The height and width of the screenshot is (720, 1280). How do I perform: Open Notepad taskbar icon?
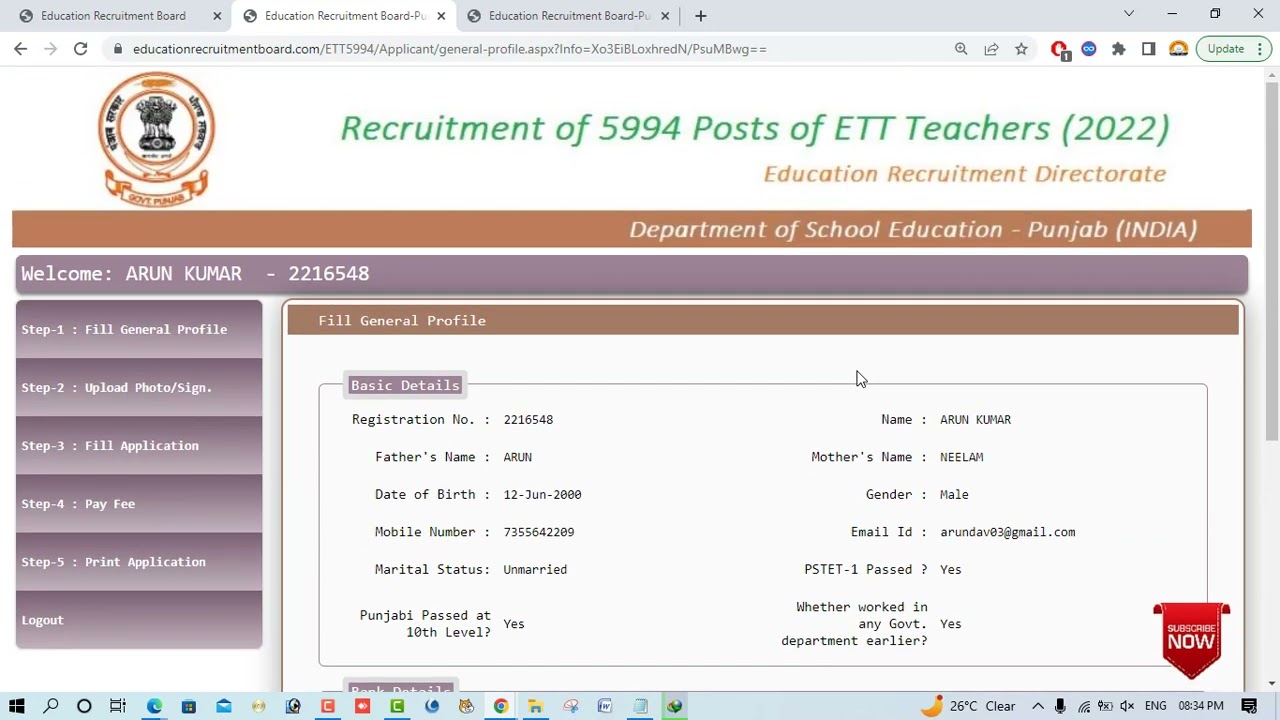(x=640, y=706)
